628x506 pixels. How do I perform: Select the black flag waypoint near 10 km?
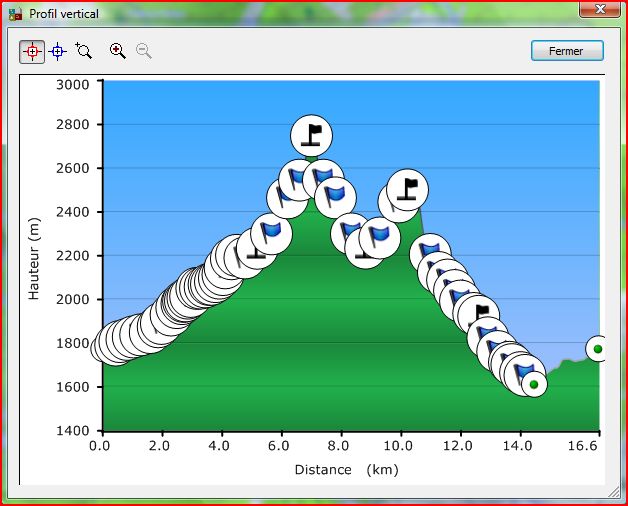point(408,187)
